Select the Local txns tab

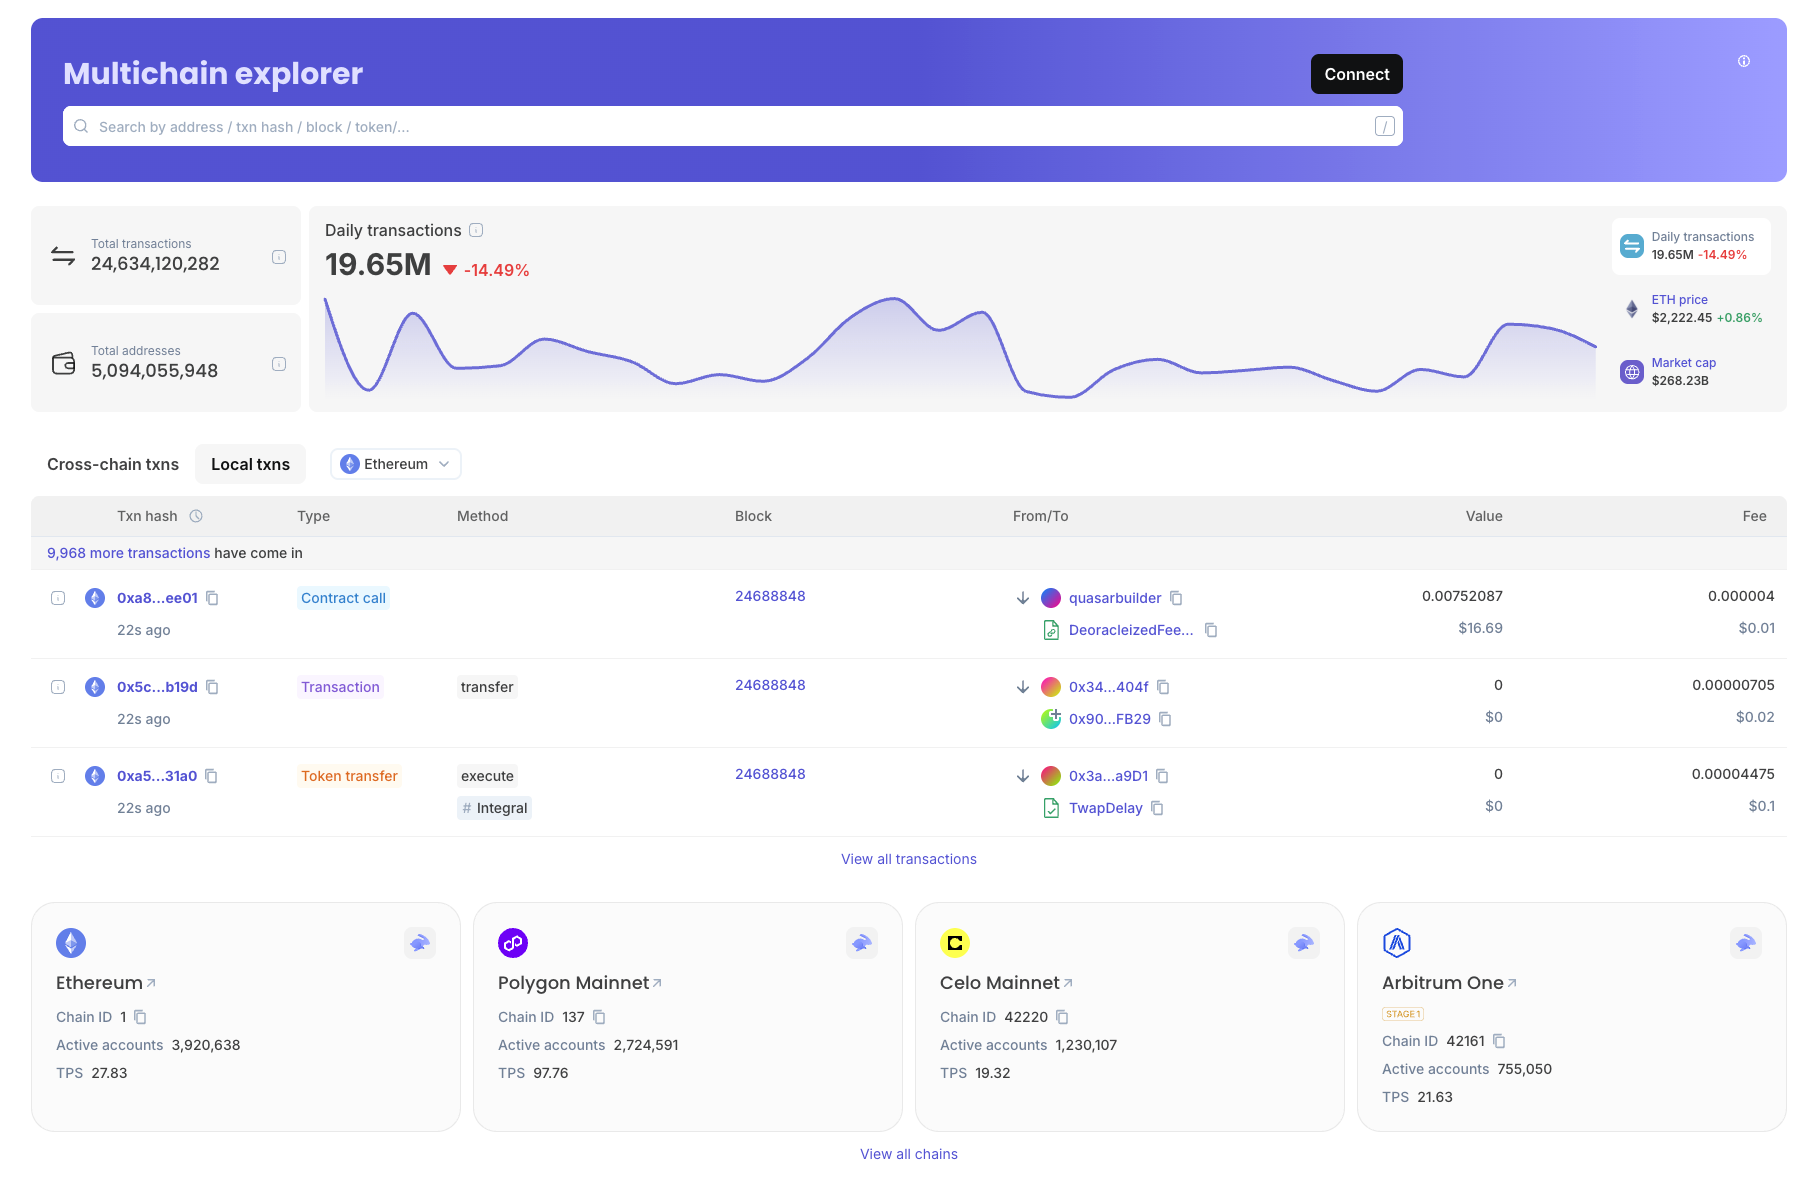[250, 464]
